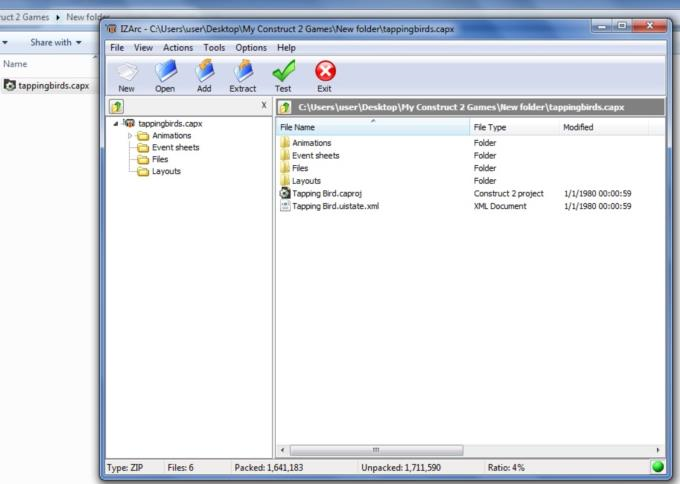Click tappingbirds.capx file icon in Explorer window
Viewport: 680px width, 484px height.
click(x=10, y=85)
